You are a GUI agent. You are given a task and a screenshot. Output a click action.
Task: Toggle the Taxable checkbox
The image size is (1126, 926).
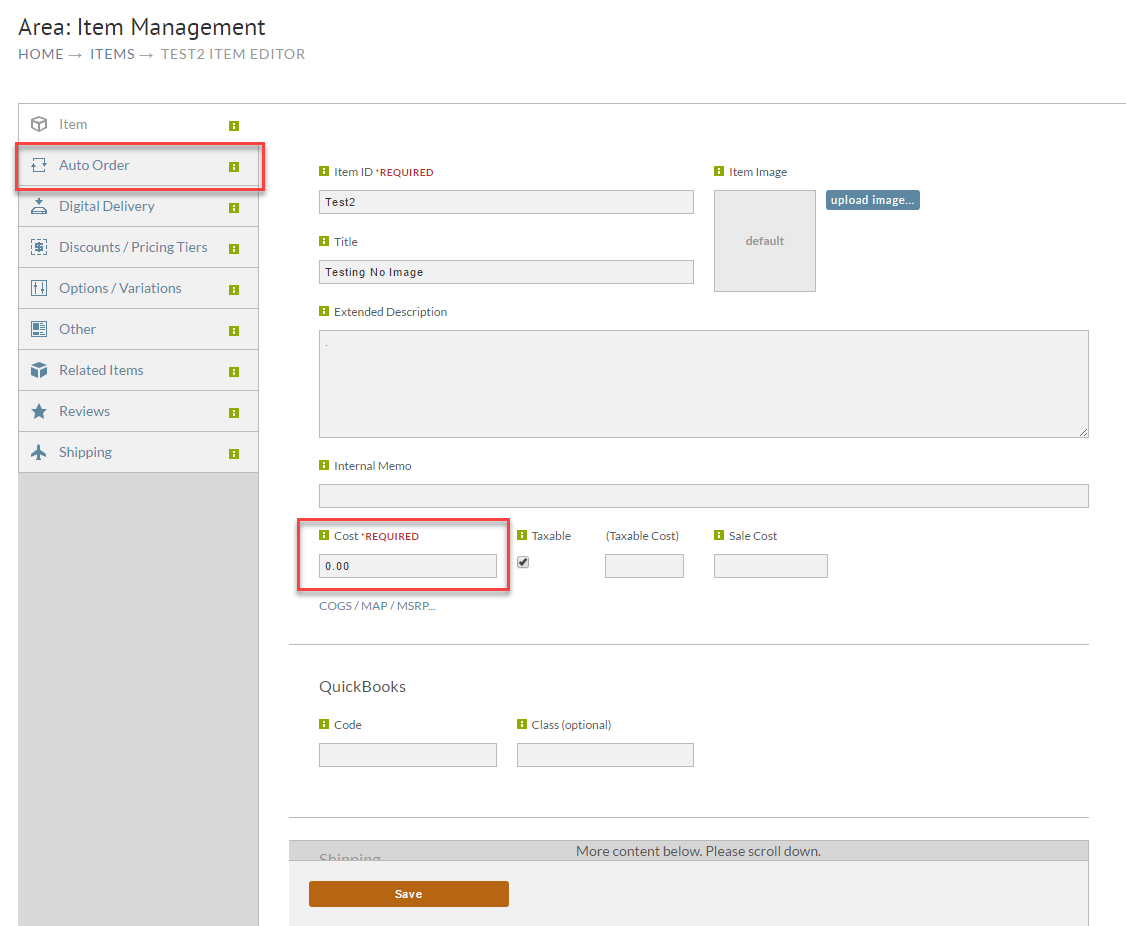[523, 562]
